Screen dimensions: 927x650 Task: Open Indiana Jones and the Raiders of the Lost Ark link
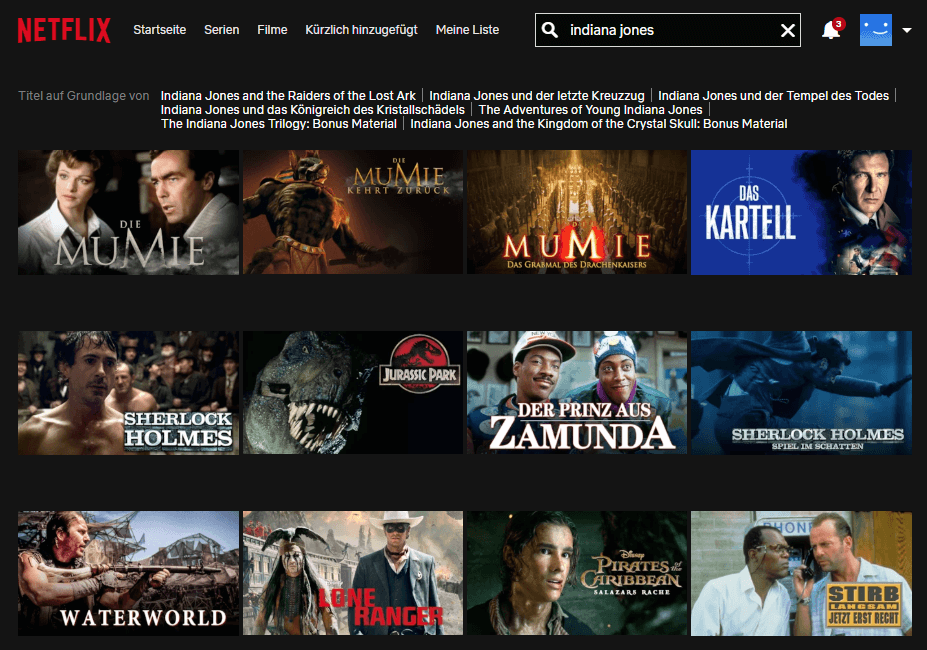288,95
